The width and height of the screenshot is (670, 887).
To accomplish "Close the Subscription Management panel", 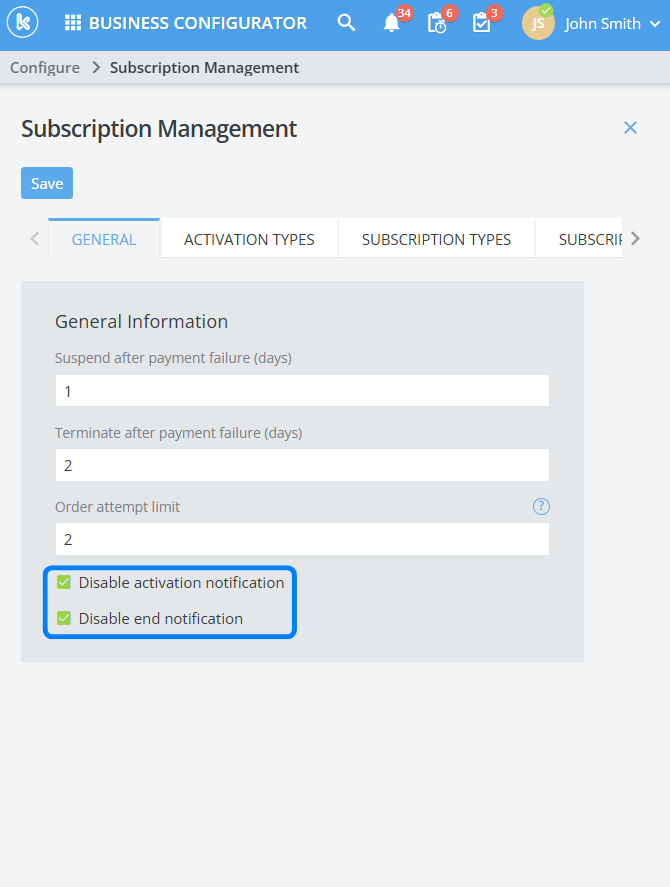I will click(x=630, y=127).
